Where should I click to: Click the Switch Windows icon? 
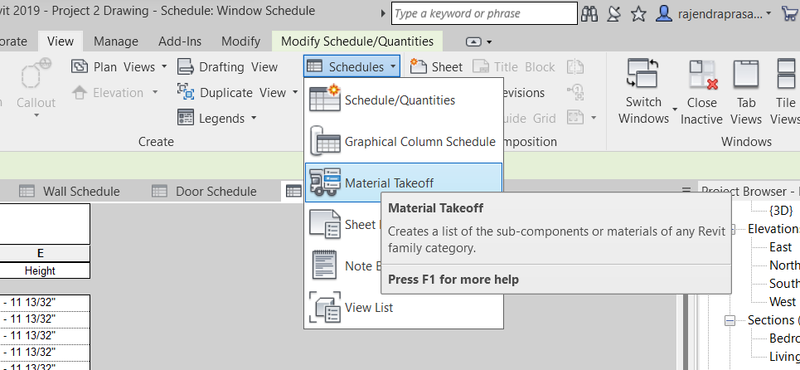point(643,74)
